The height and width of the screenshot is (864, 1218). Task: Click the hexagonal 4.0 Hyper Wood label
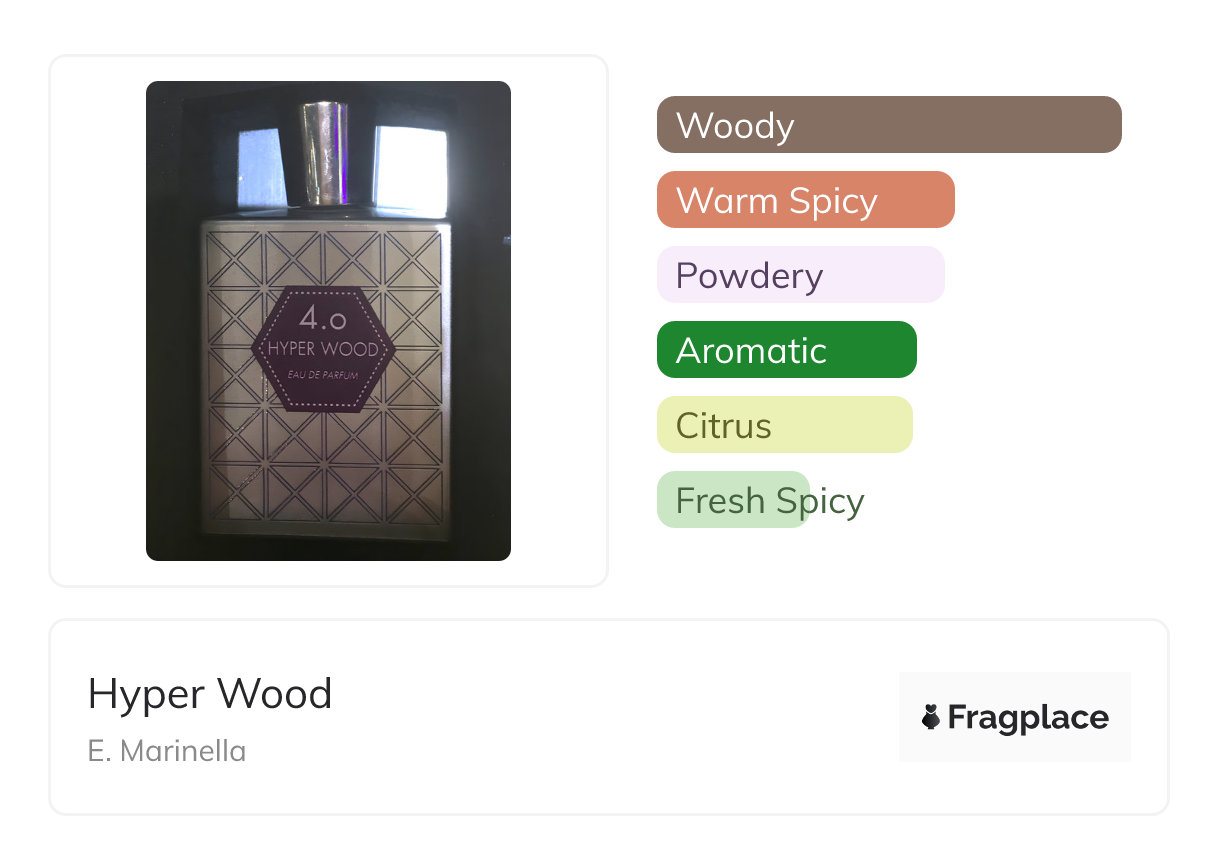click(323, 349)
